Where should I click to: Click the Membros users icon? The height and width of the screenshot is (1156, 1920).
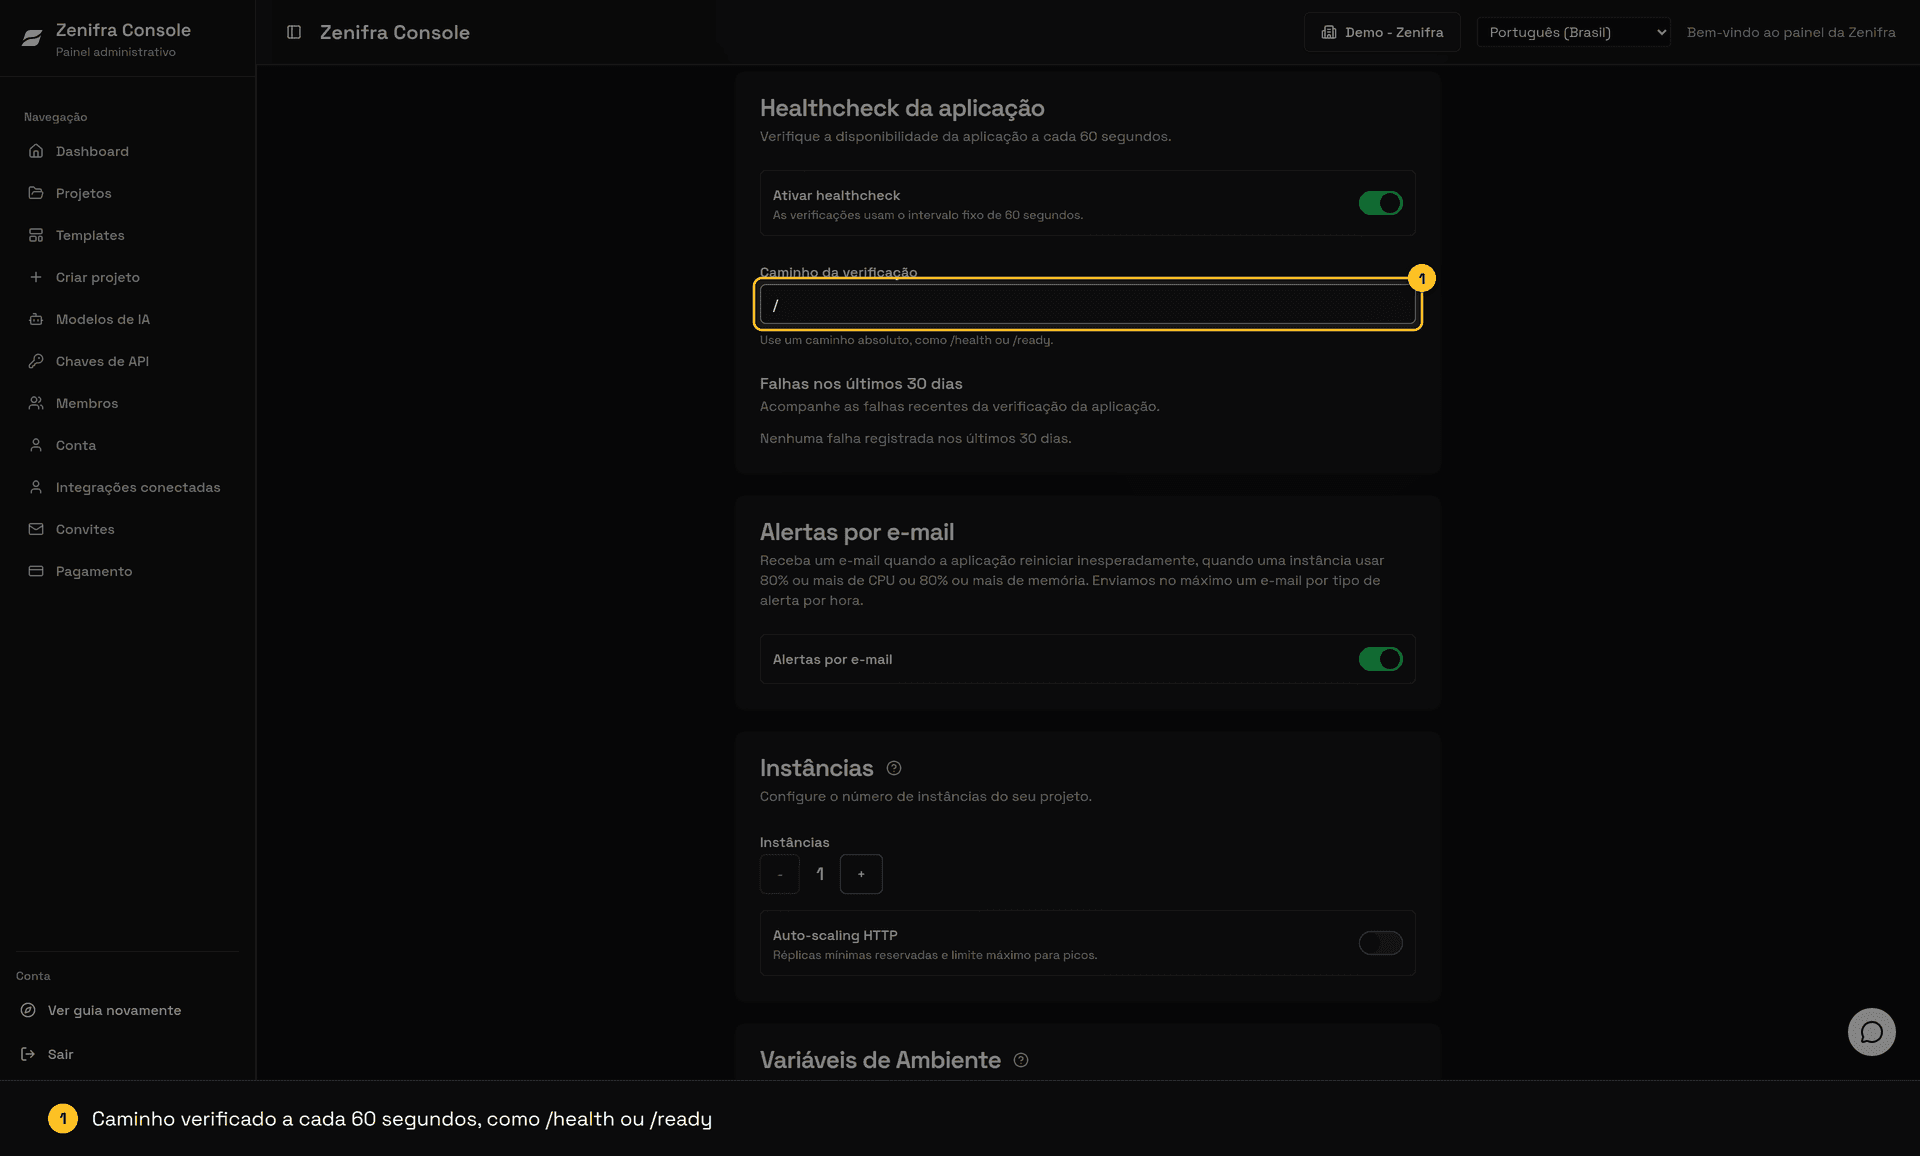click(x=36, y=403)
